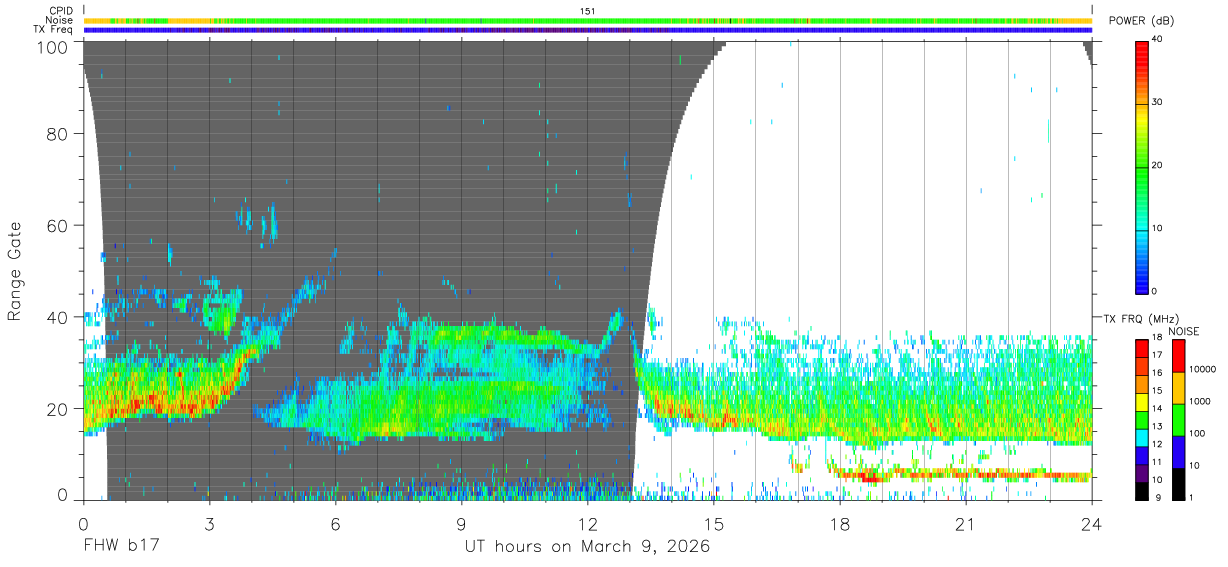Click the 21 tick on UT hours axis
This screenshot has height=567, width=1228.
966,523
